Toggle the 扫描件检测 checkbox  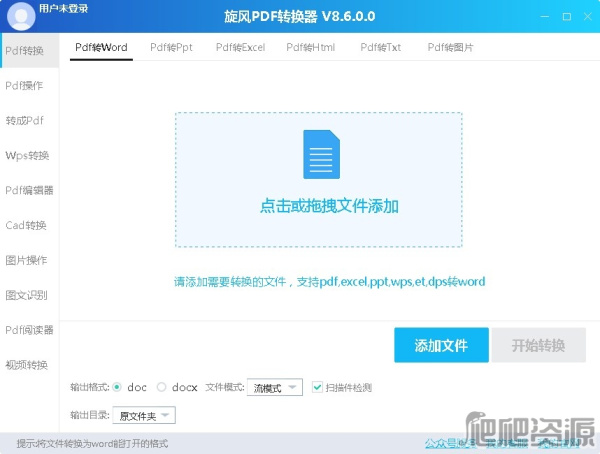point(318,387)
